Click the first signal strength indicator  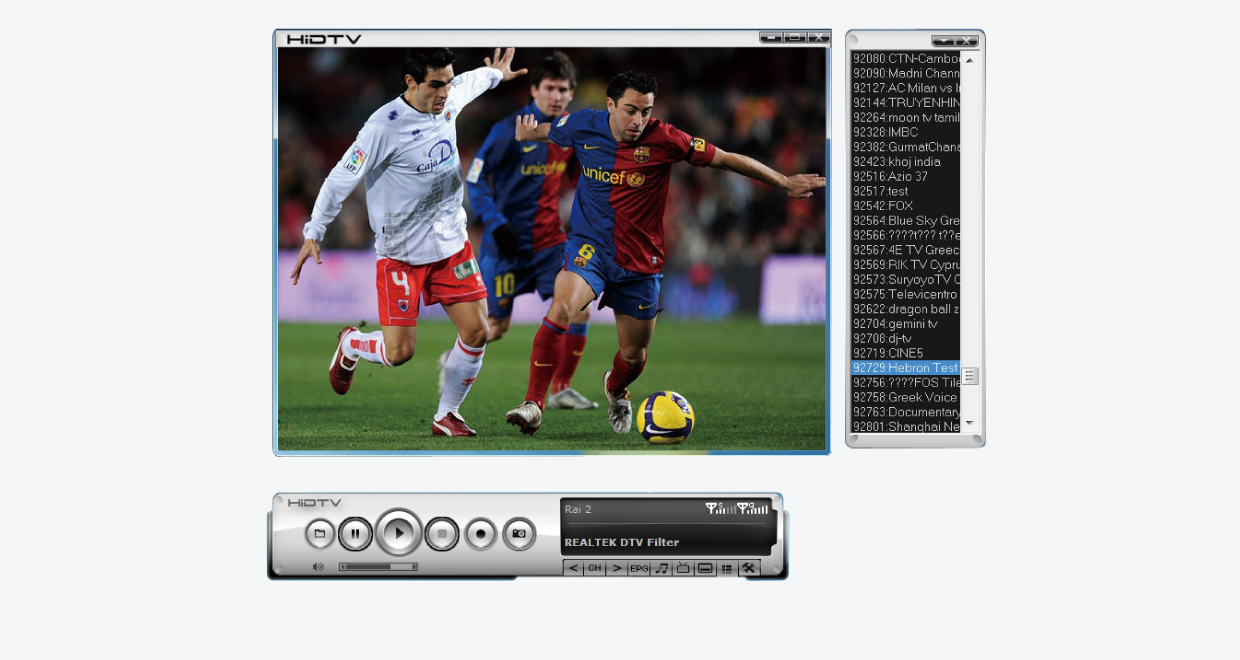(720, 508)
